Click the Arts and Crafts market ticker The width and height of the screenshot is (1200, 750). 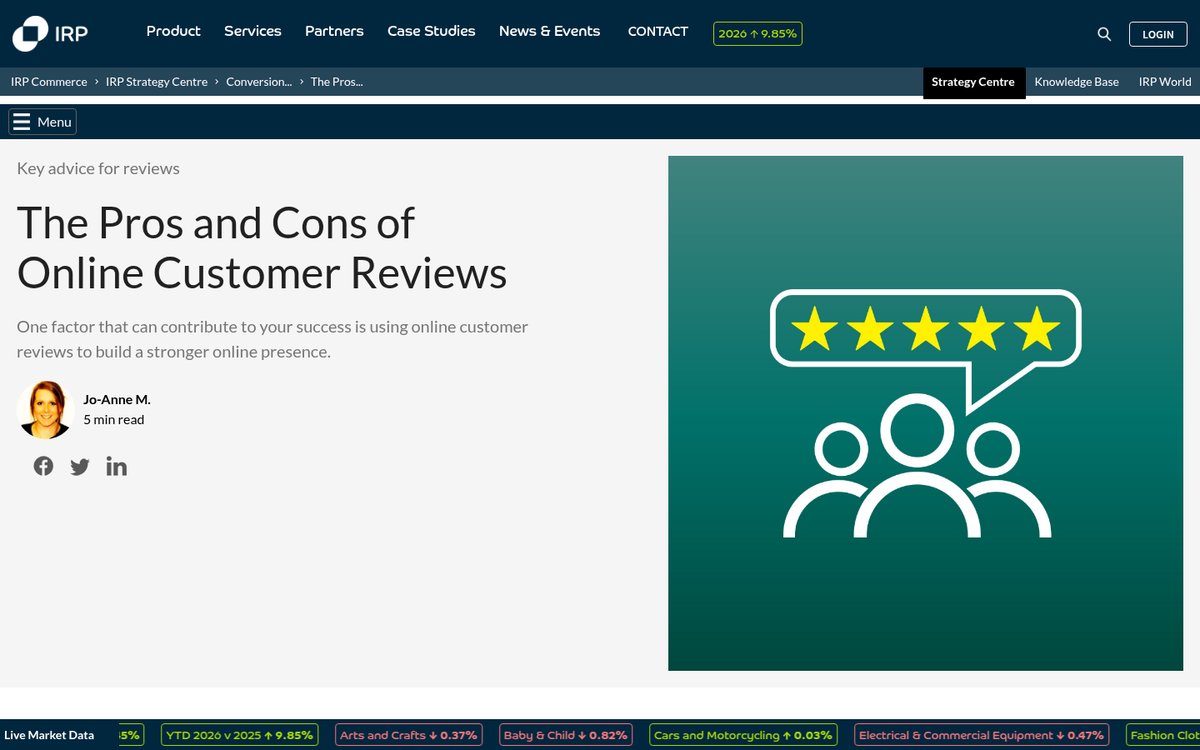409,734
